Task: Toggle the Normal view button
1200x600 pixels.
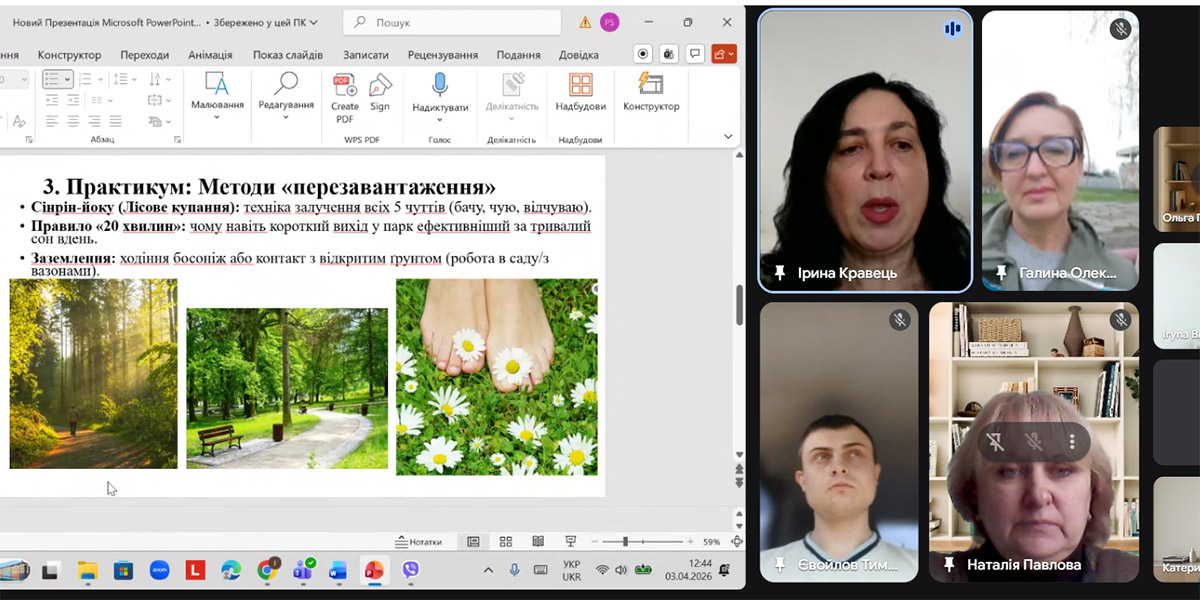Action: (x=473, y=542)
